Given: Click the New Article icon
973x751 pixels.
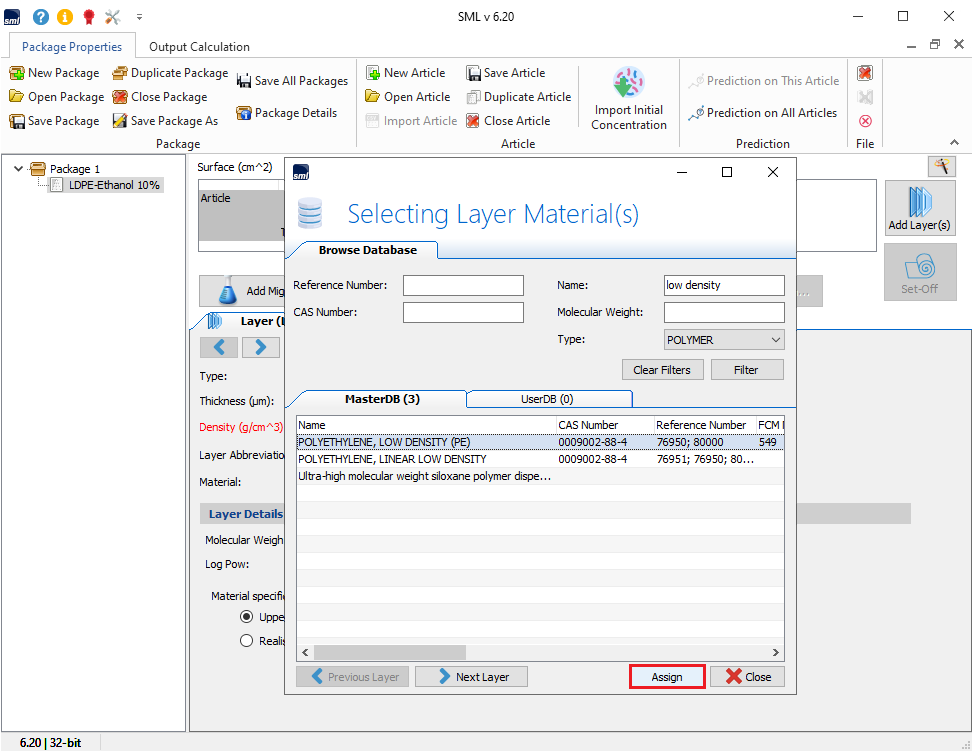Looking at the screenshot, I should point(373,73).
